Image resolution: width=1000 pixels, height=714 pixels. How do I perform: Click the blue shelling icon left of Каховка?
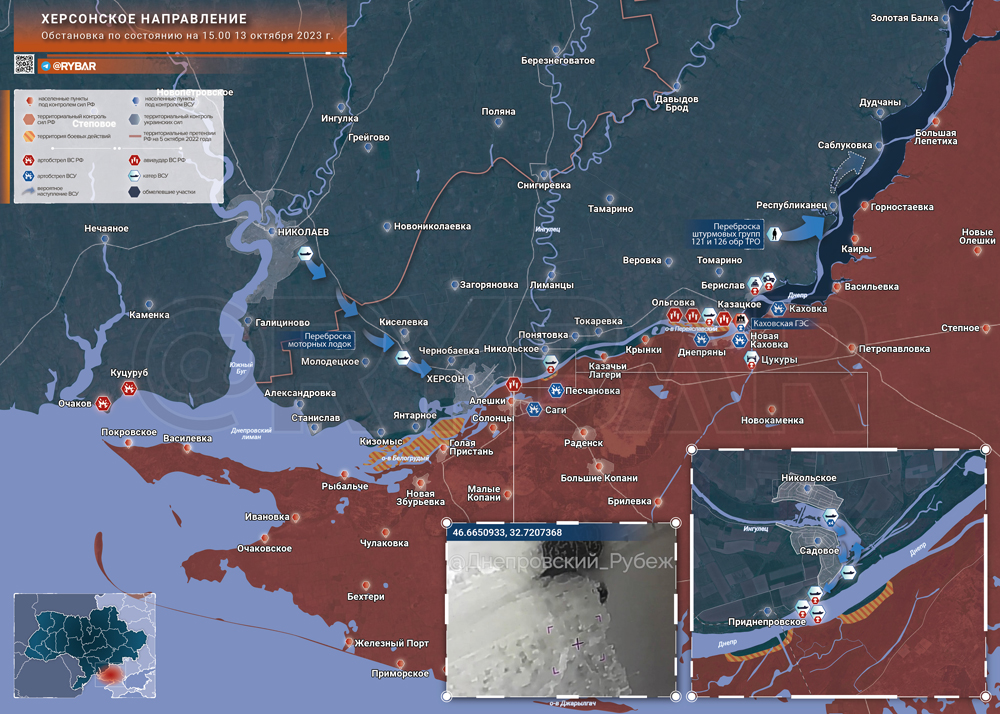point(779,309)
